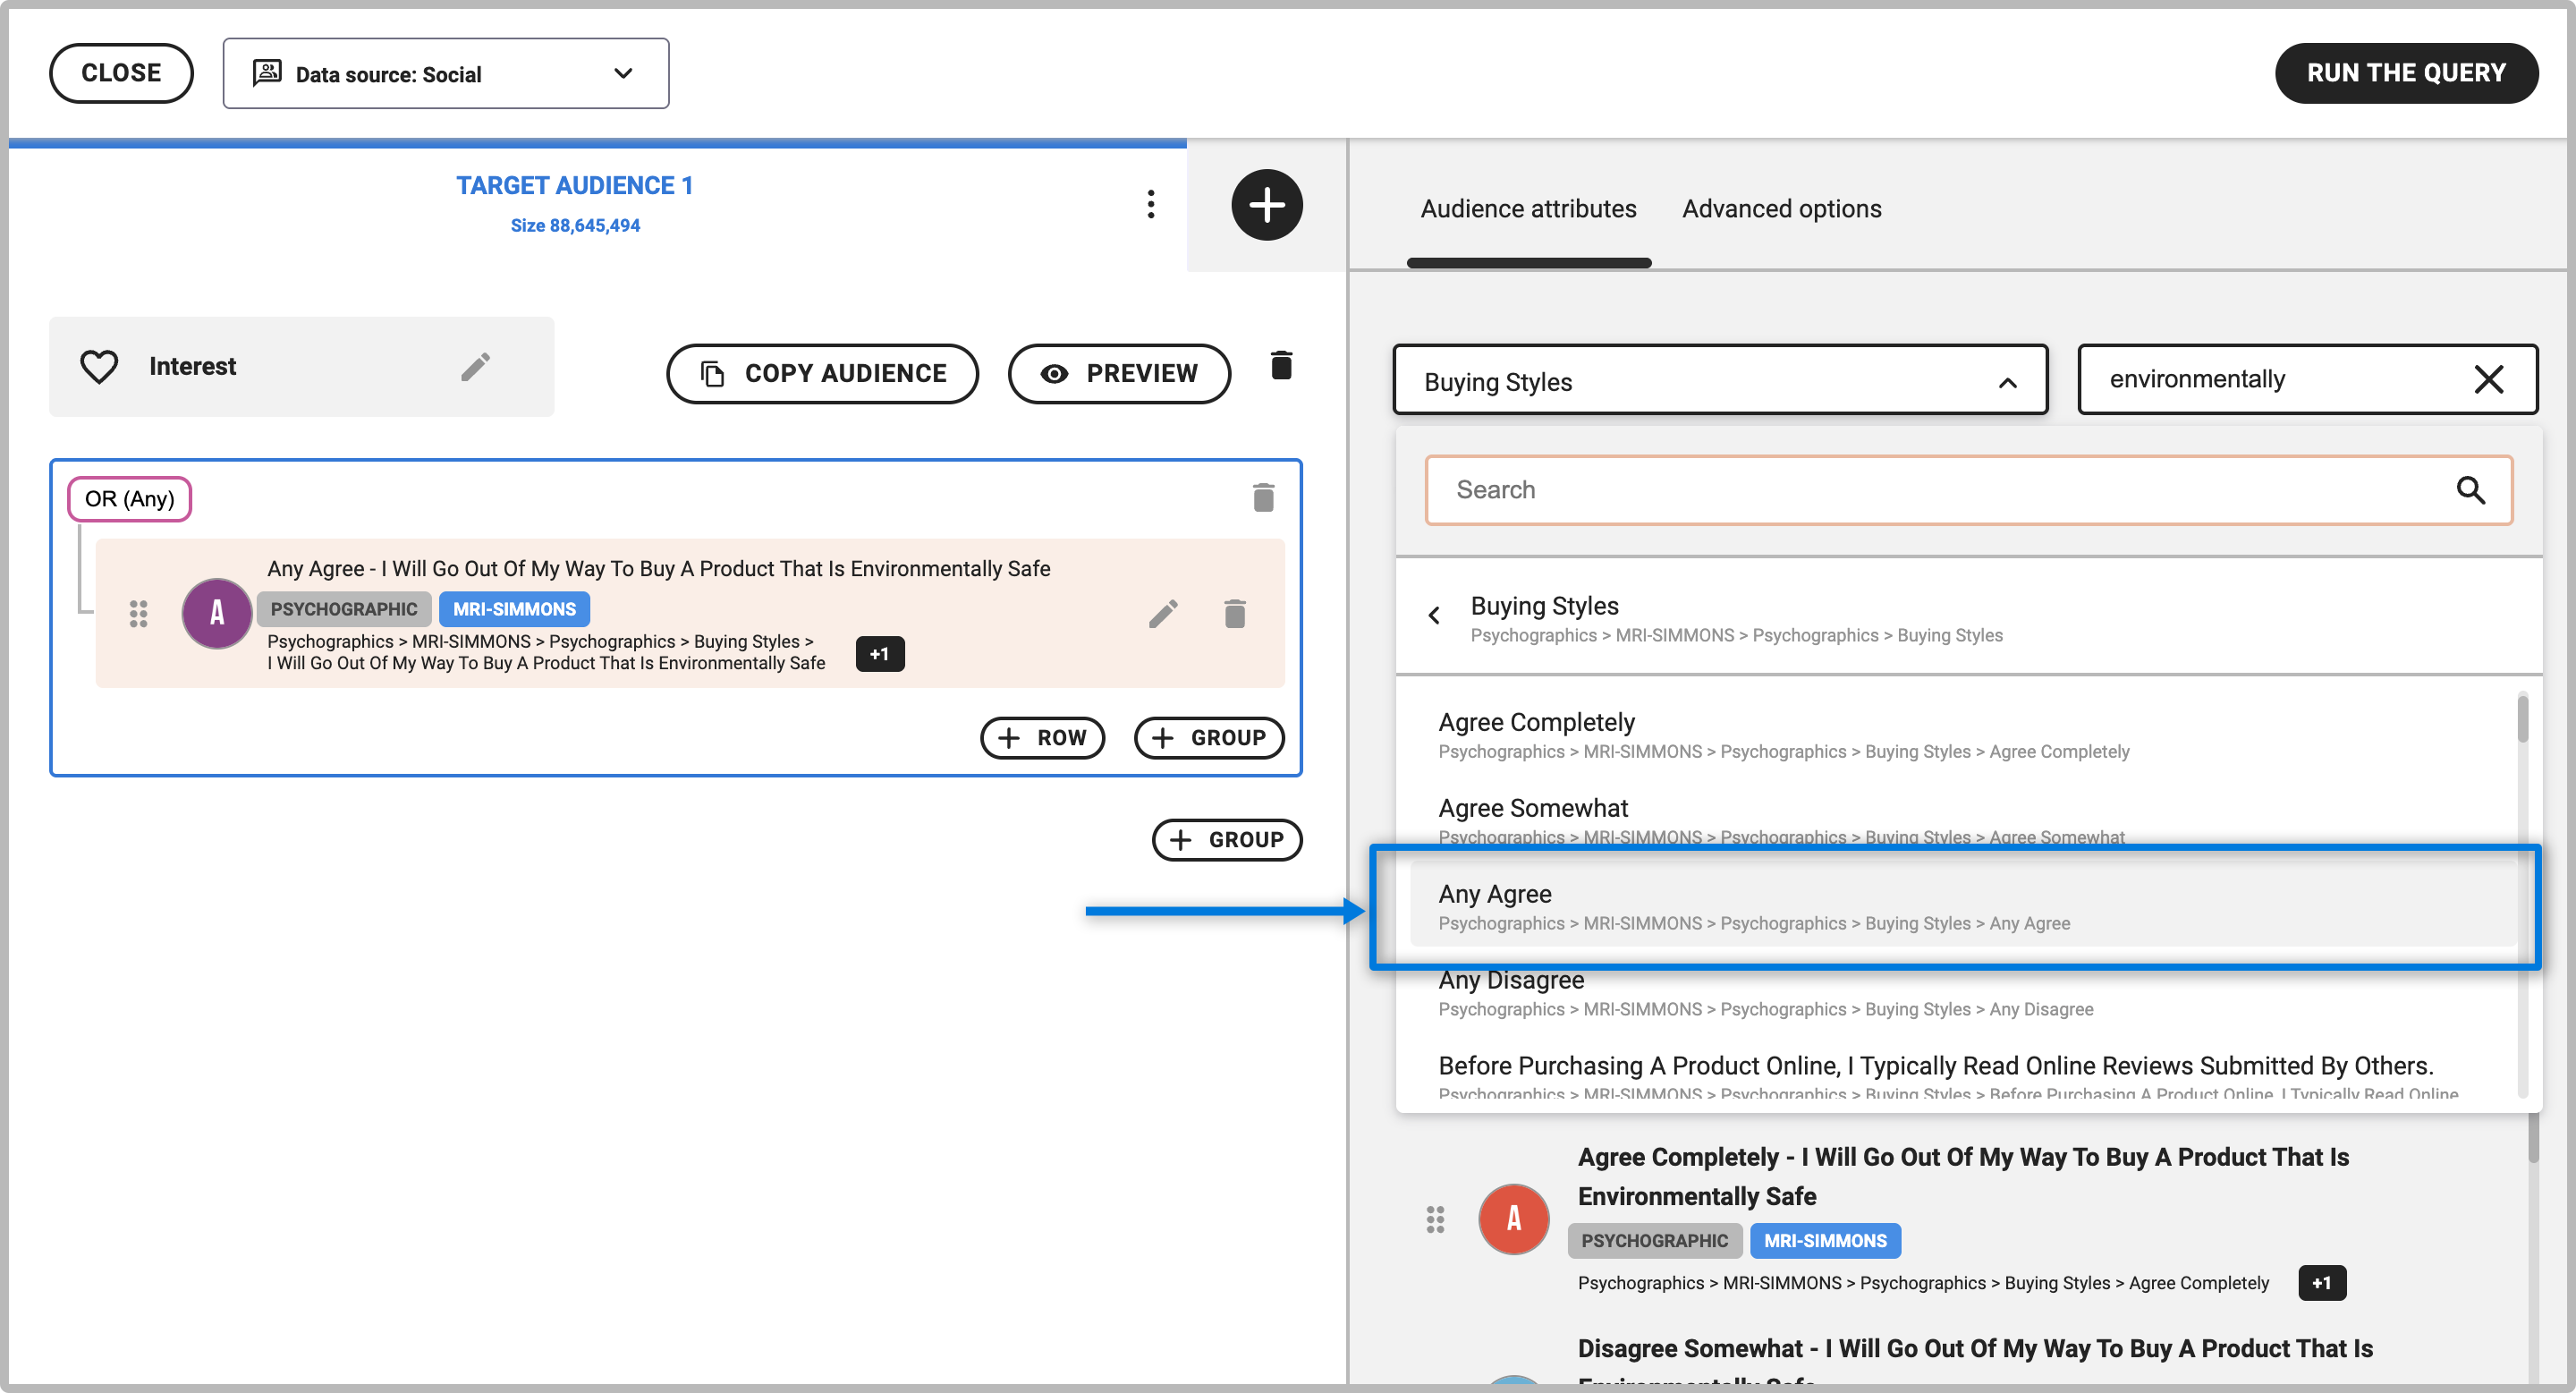
Task: Edit the Any Agree attribute row pencil
Action: 1163,613
